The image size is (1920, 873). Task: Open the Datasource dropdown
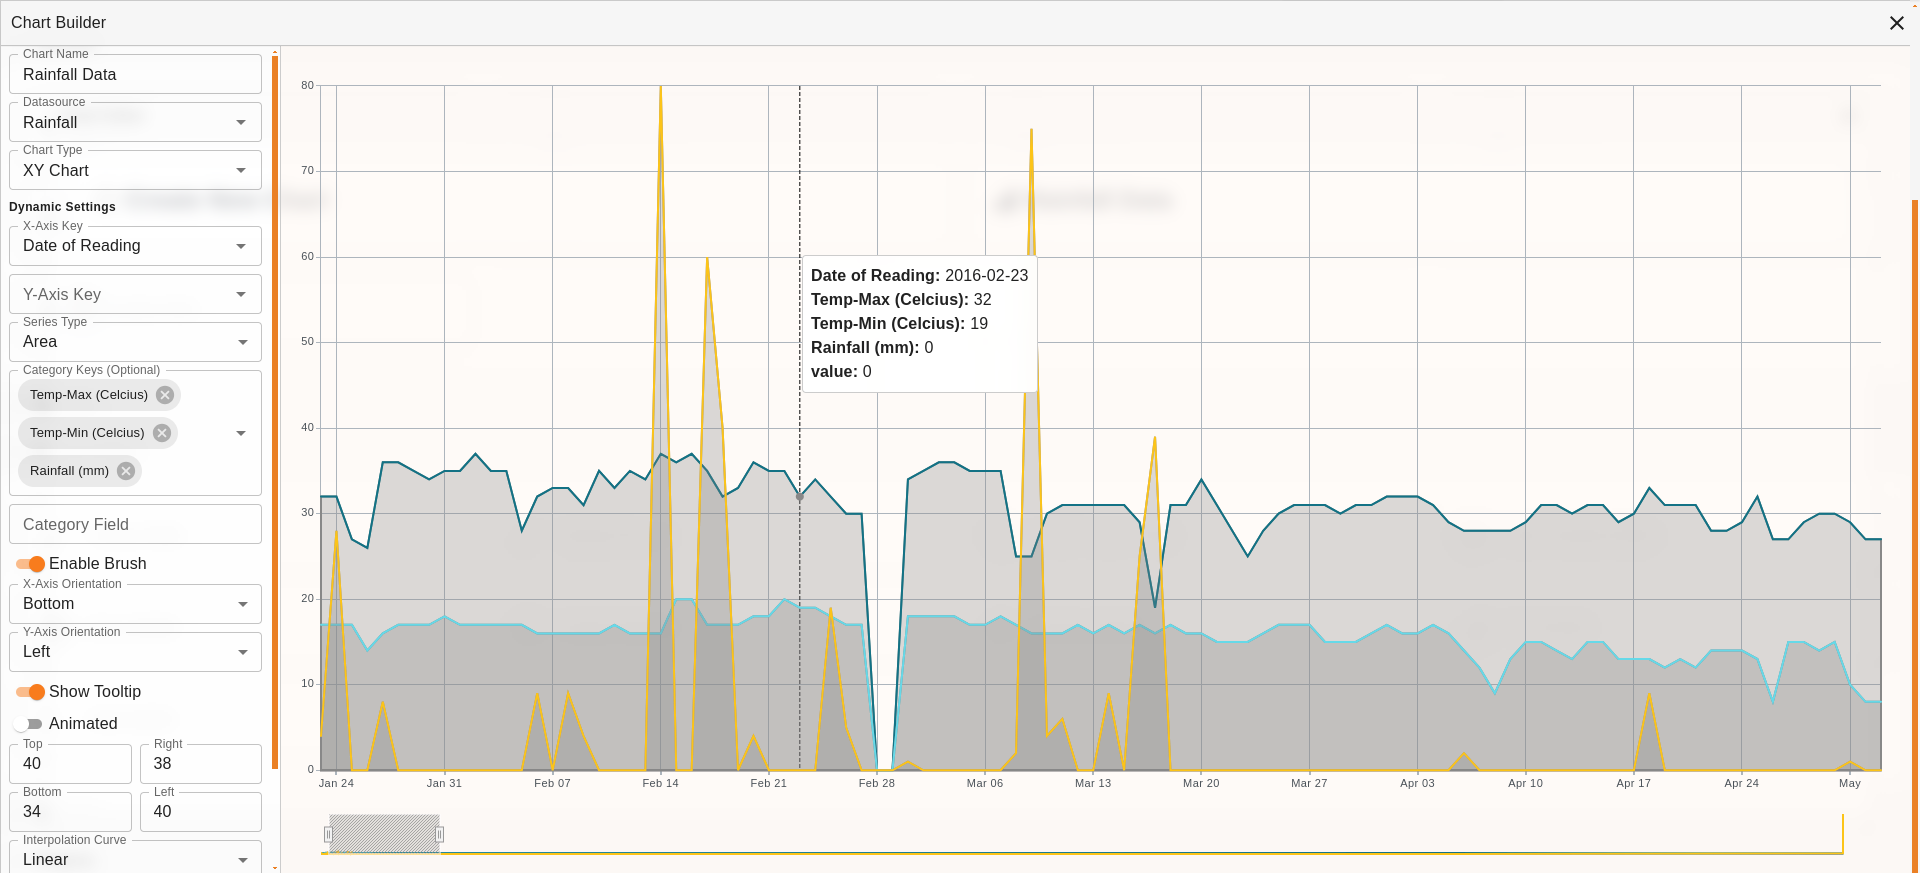tap(135, 123)
